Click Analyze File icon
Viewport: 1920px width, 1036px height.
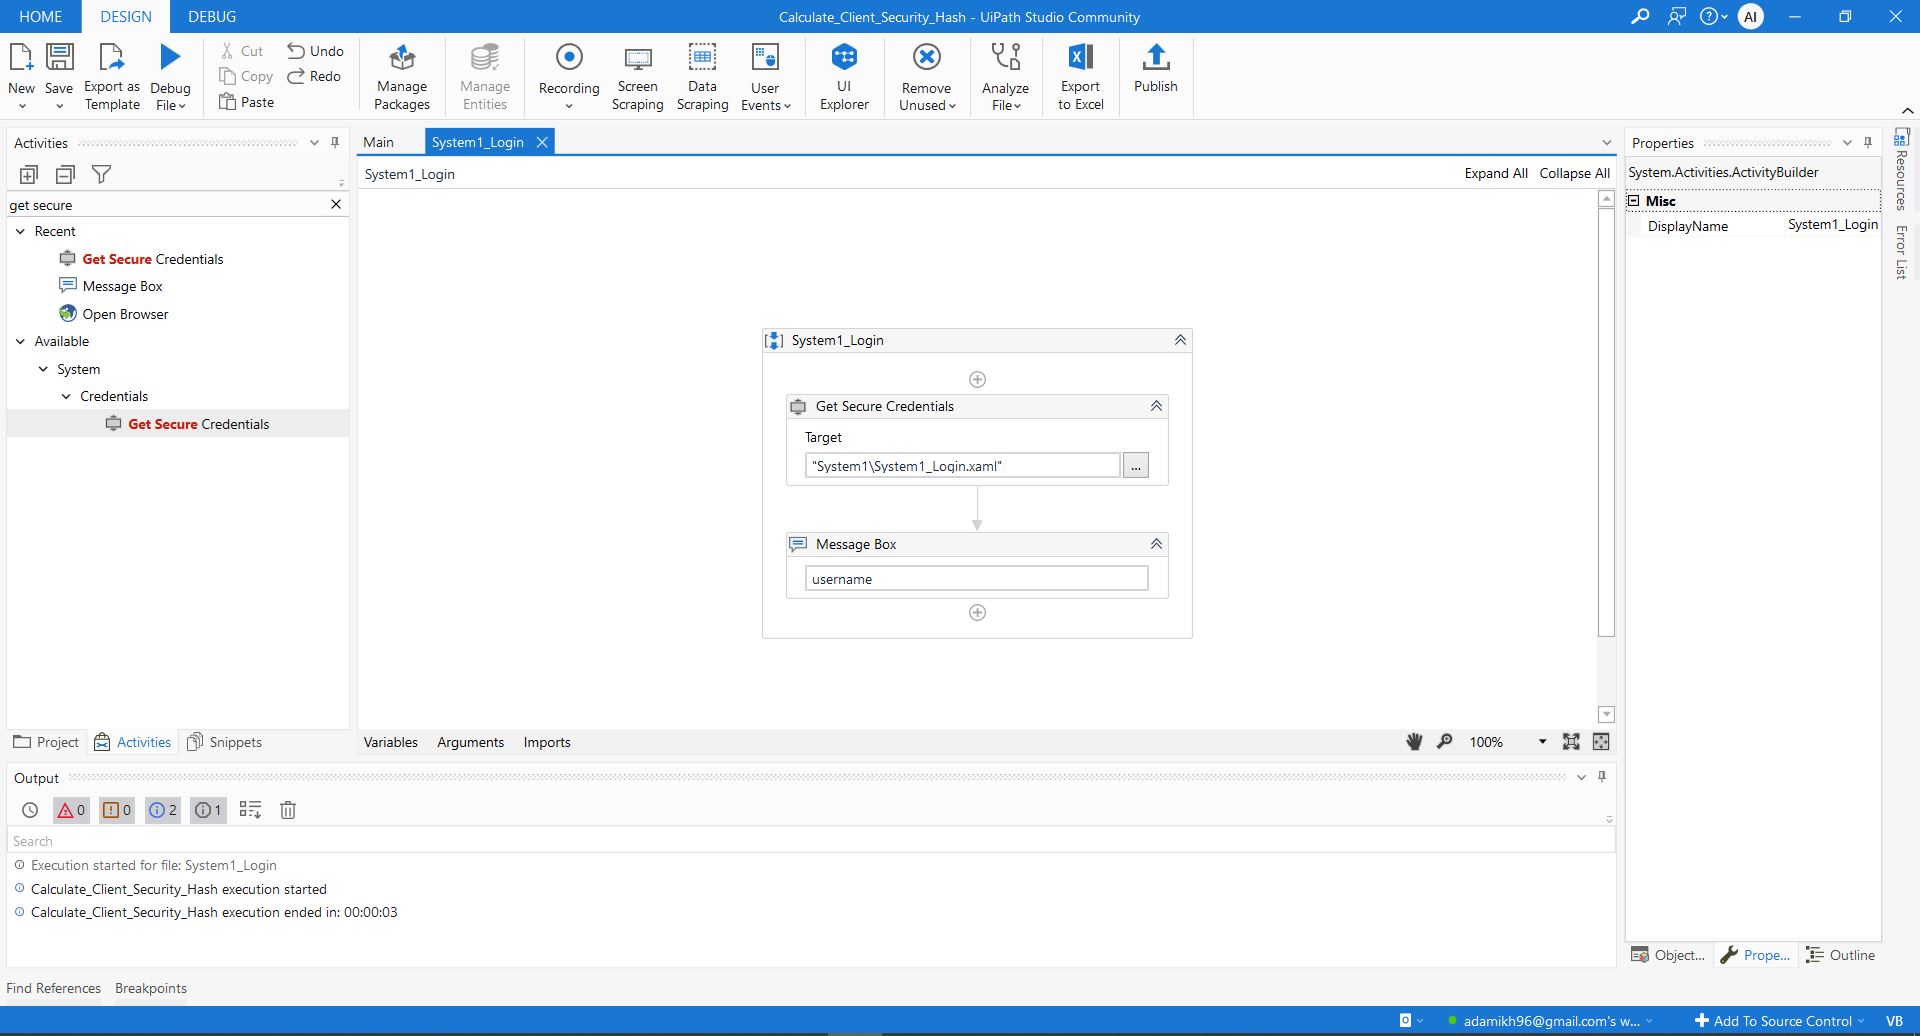(1006, 57)
